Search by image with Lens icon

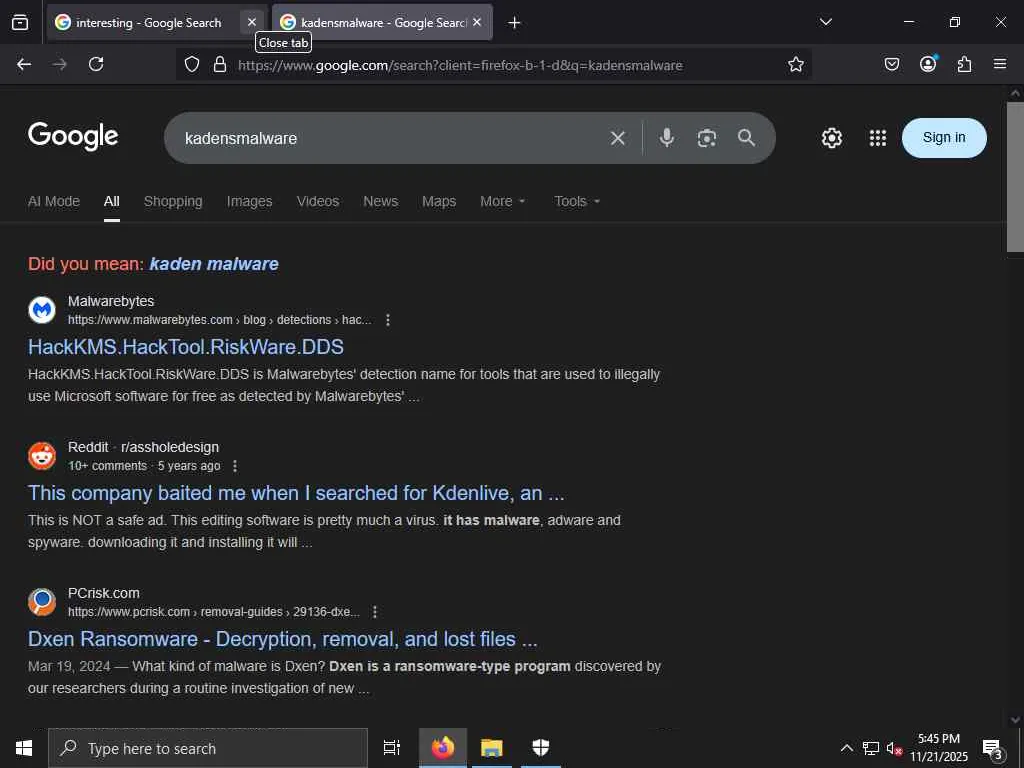click(707, 138)
